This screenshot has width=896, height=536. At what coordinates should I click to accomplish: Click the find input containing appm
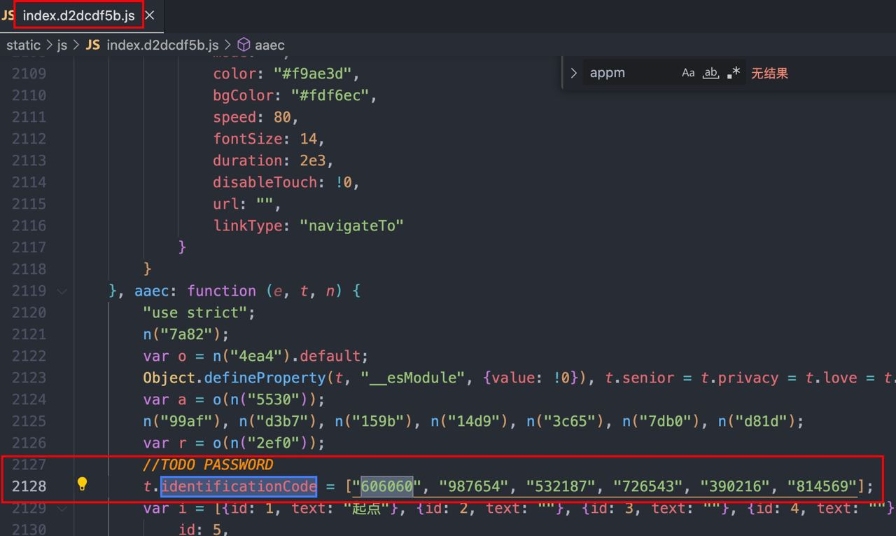pyautogui.click(x=630, y=73)
